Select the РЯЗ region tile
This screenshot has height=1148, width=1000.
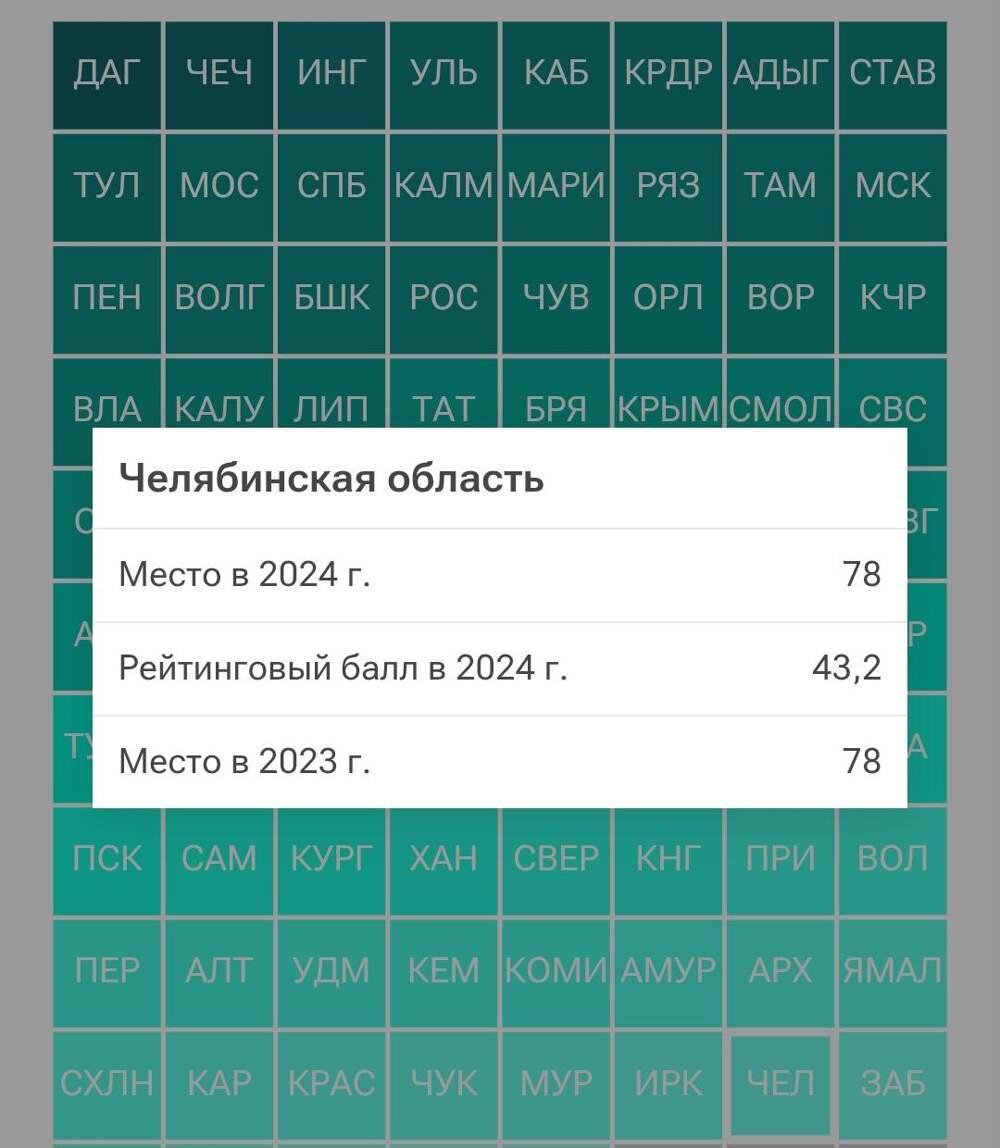point(668,186)
